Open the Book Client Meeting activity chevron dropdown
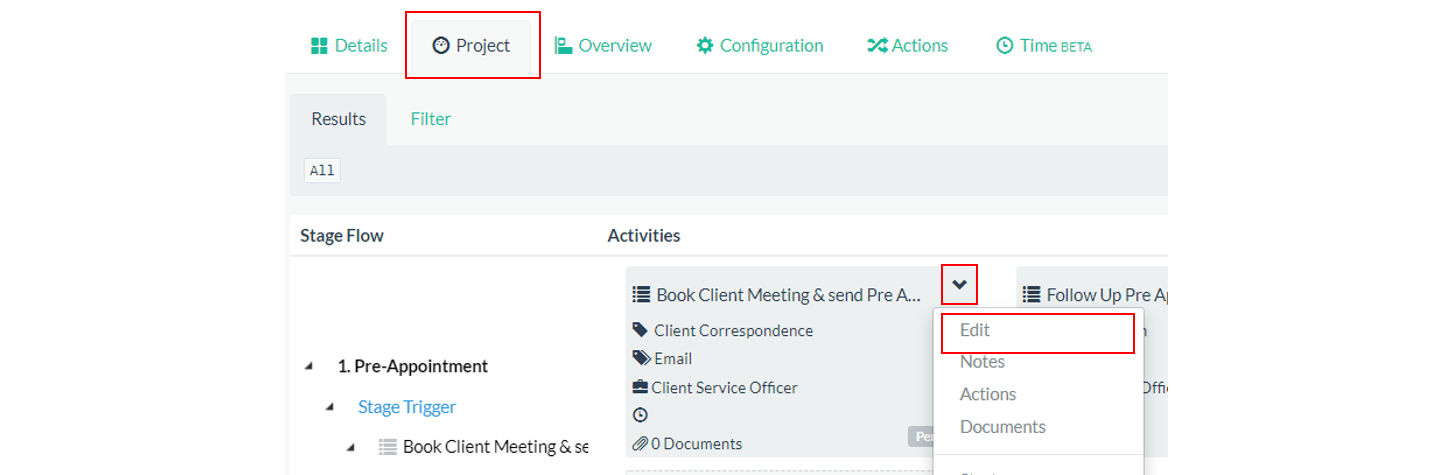Screen dimensions: 1451x475 click(x=959, y=285)
